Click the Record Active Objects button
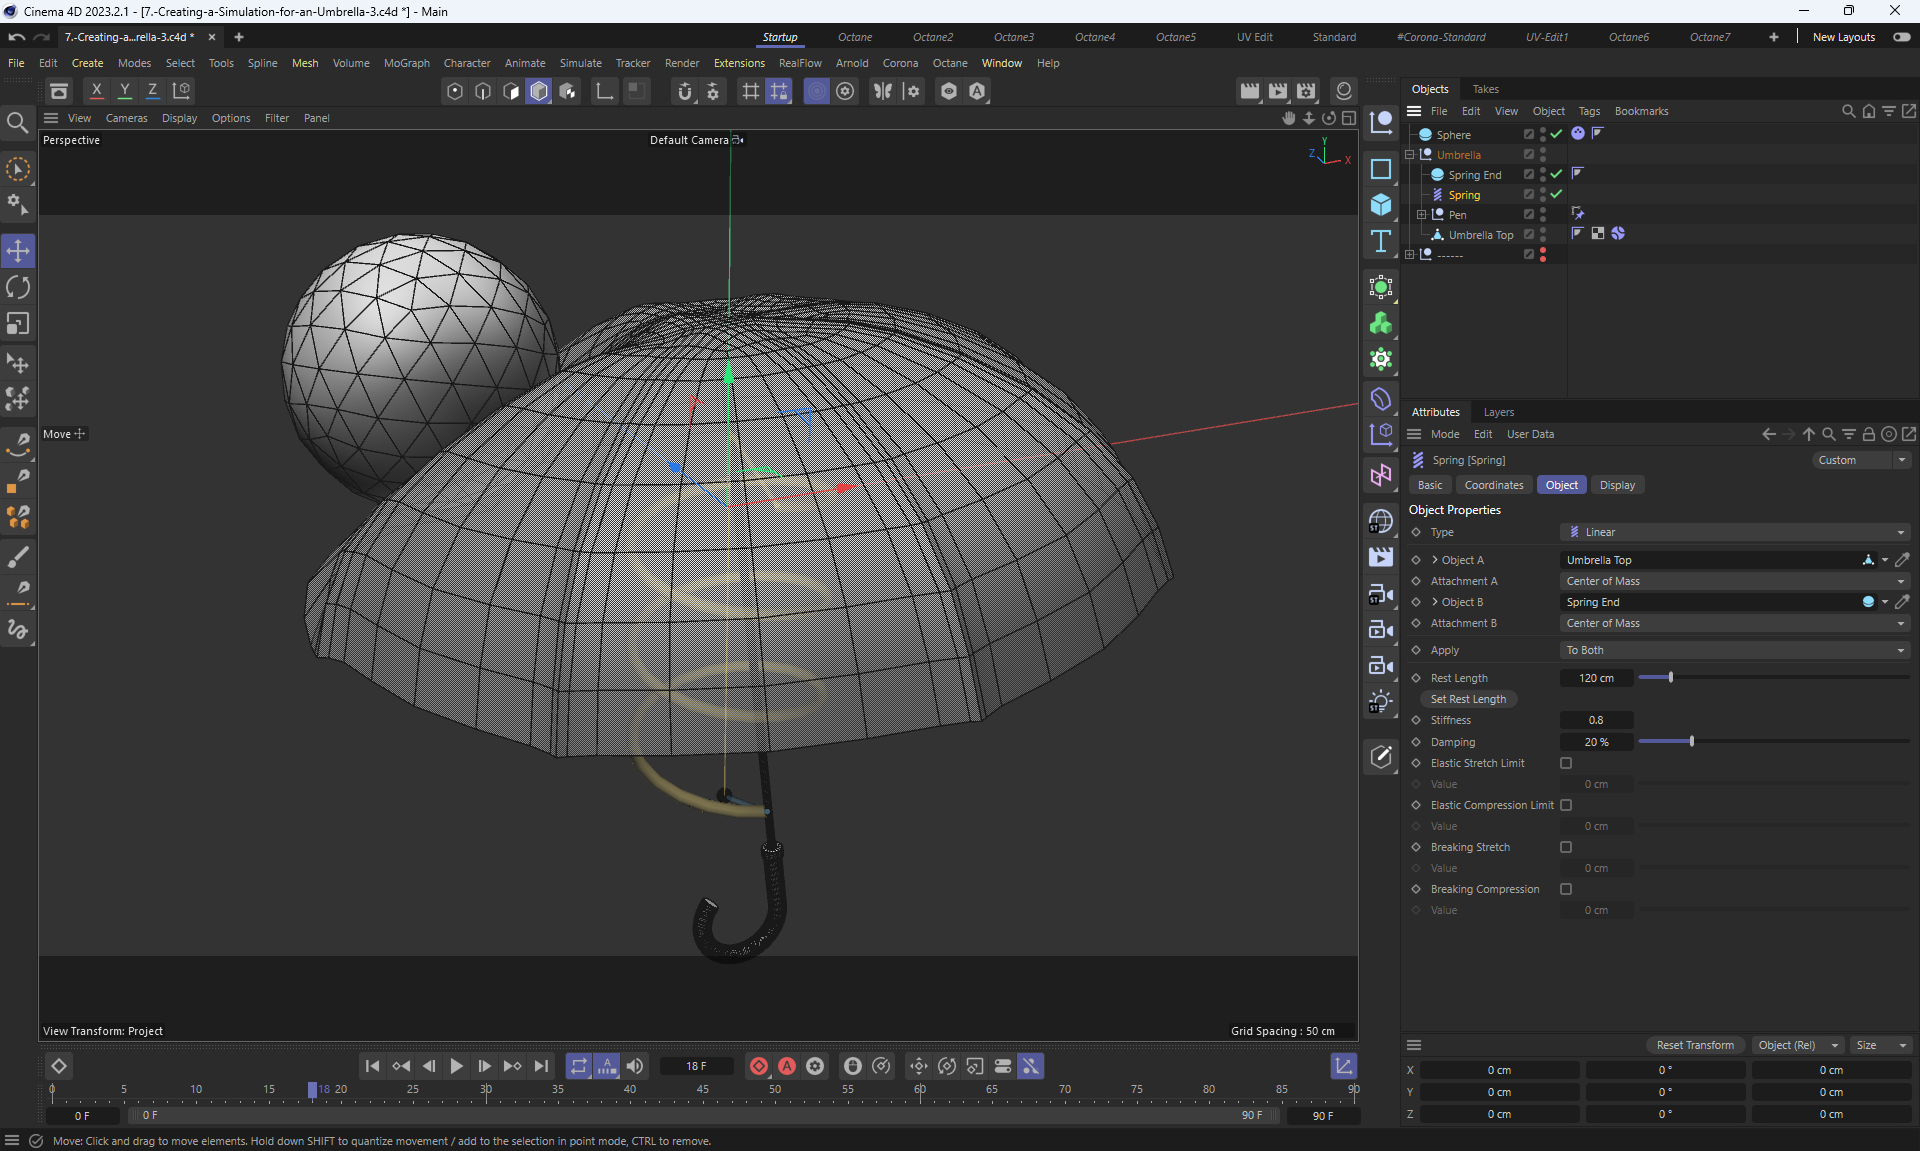The height and width of the screenshot is (1151, 1920). [759, 1066]
